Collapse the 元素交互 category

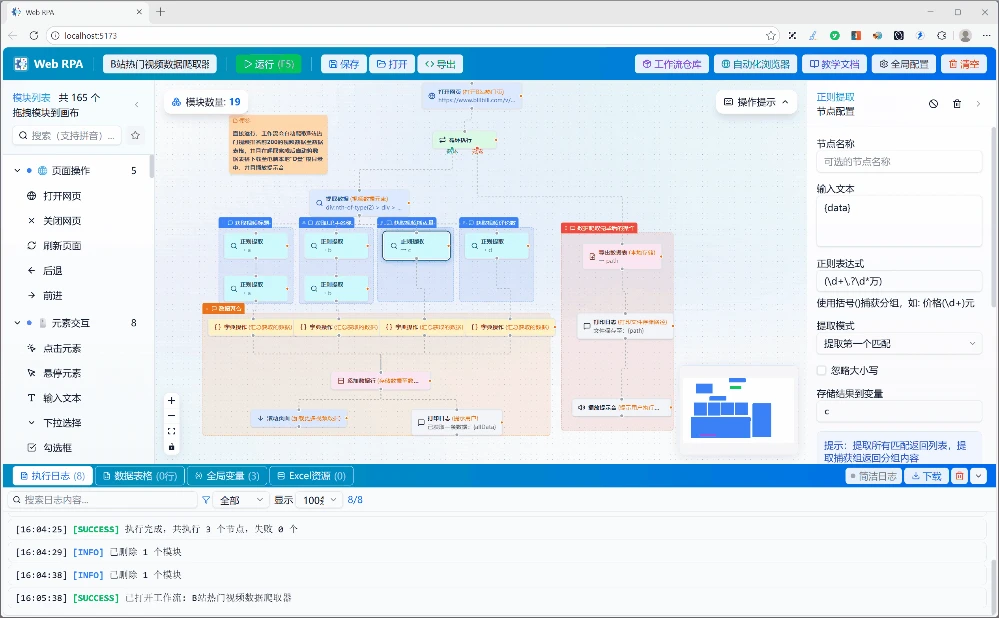click(17, 323)
